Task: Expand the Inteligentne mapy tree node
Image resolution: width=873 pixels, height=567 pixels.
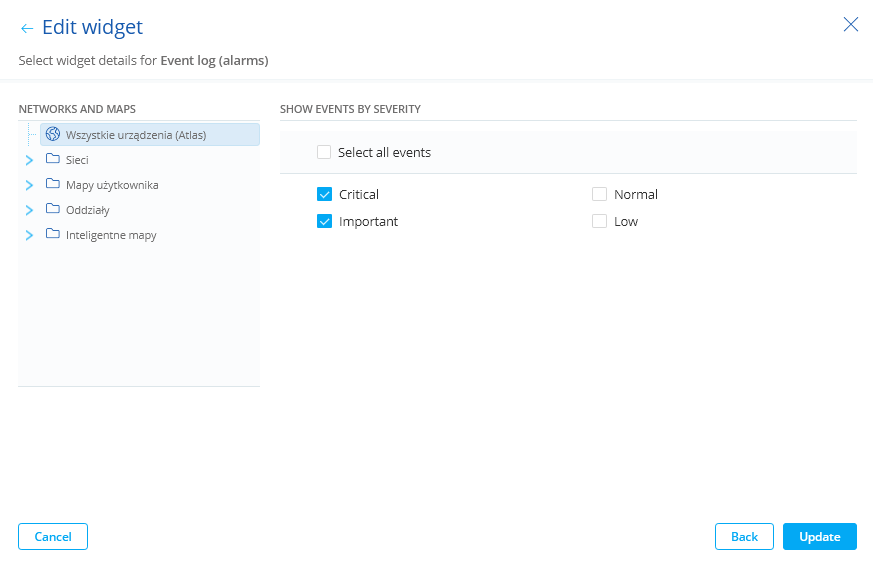Action: 29,236
